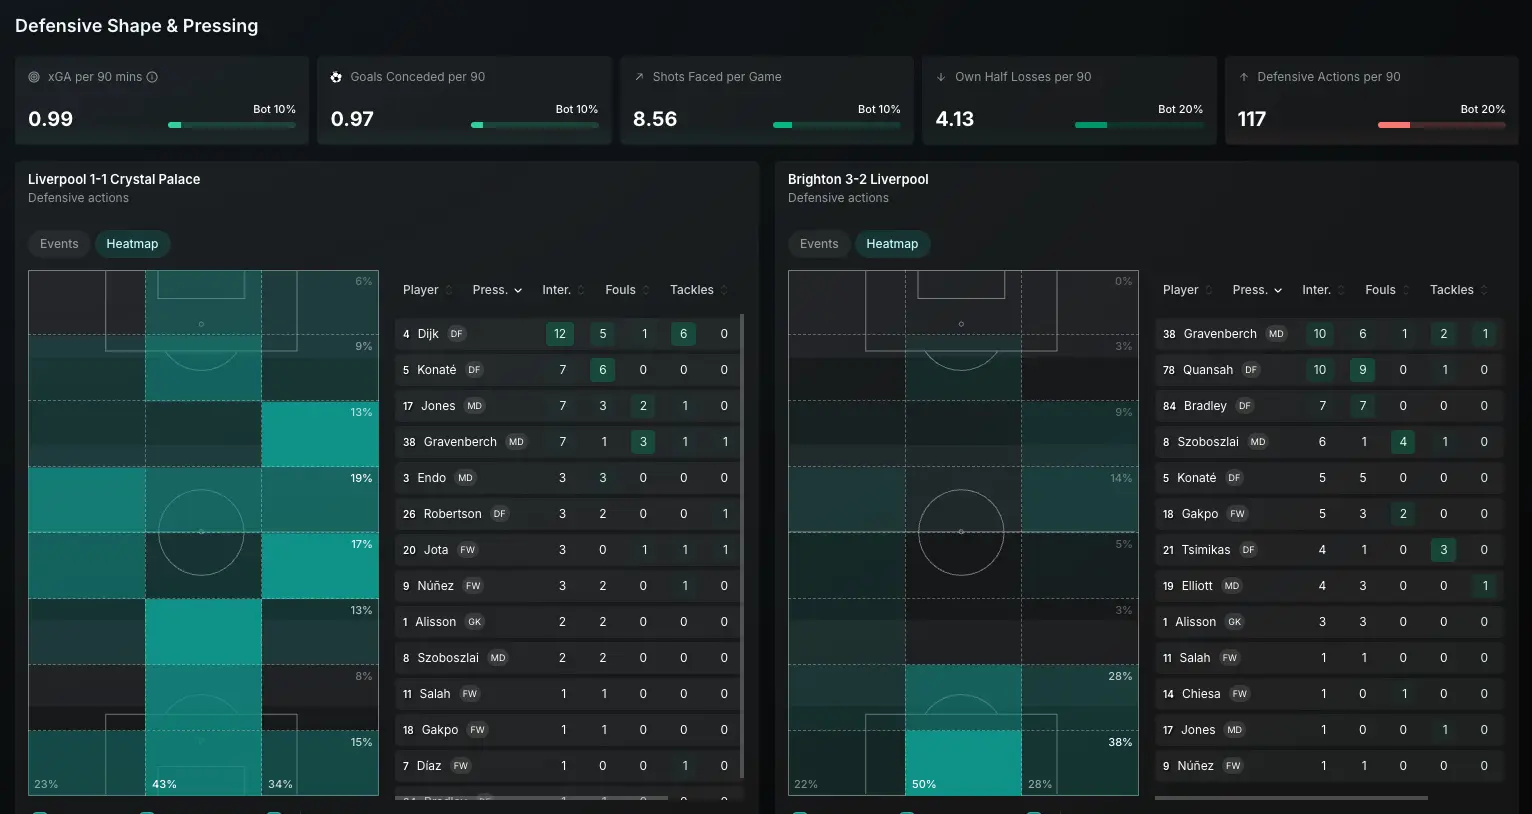Click the GK position badge next to Alisson in Brighton table

click(1235, 622)
